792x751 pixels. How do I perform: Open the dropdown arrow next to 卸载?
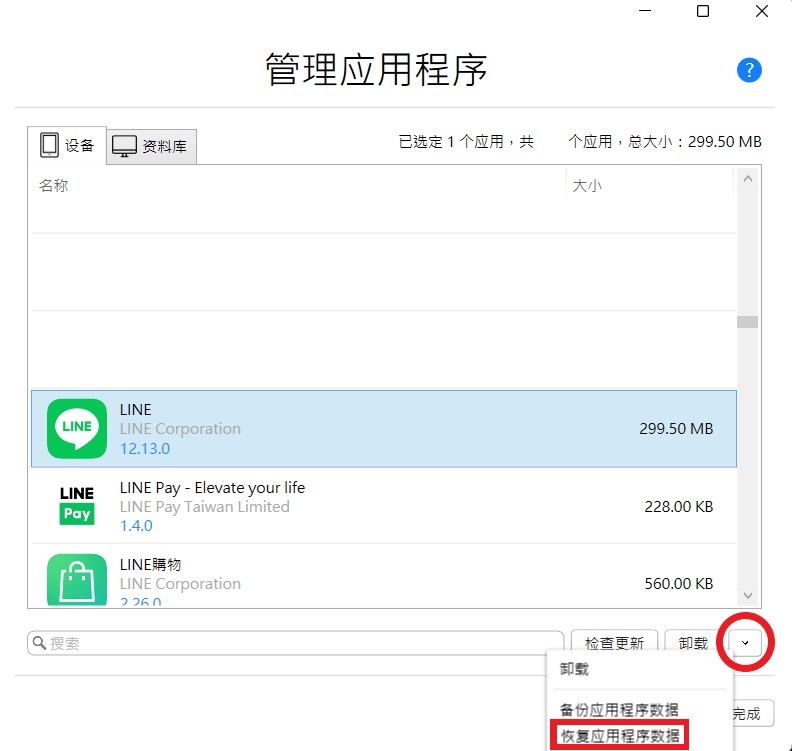pos(745,643)
